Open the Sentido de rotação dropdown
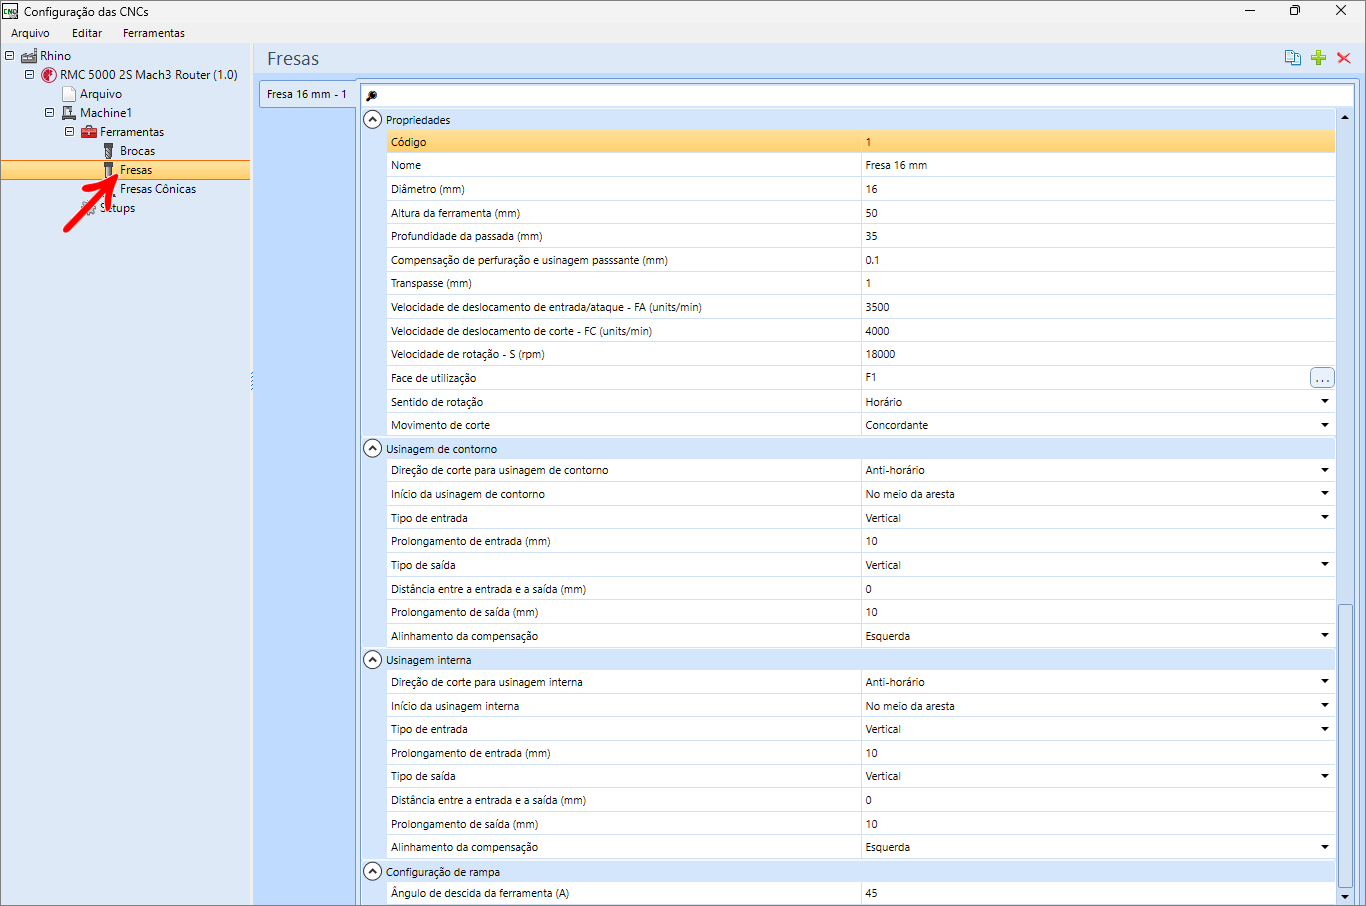Viewport: 1366px width, 906px height. pos(1324,402)
